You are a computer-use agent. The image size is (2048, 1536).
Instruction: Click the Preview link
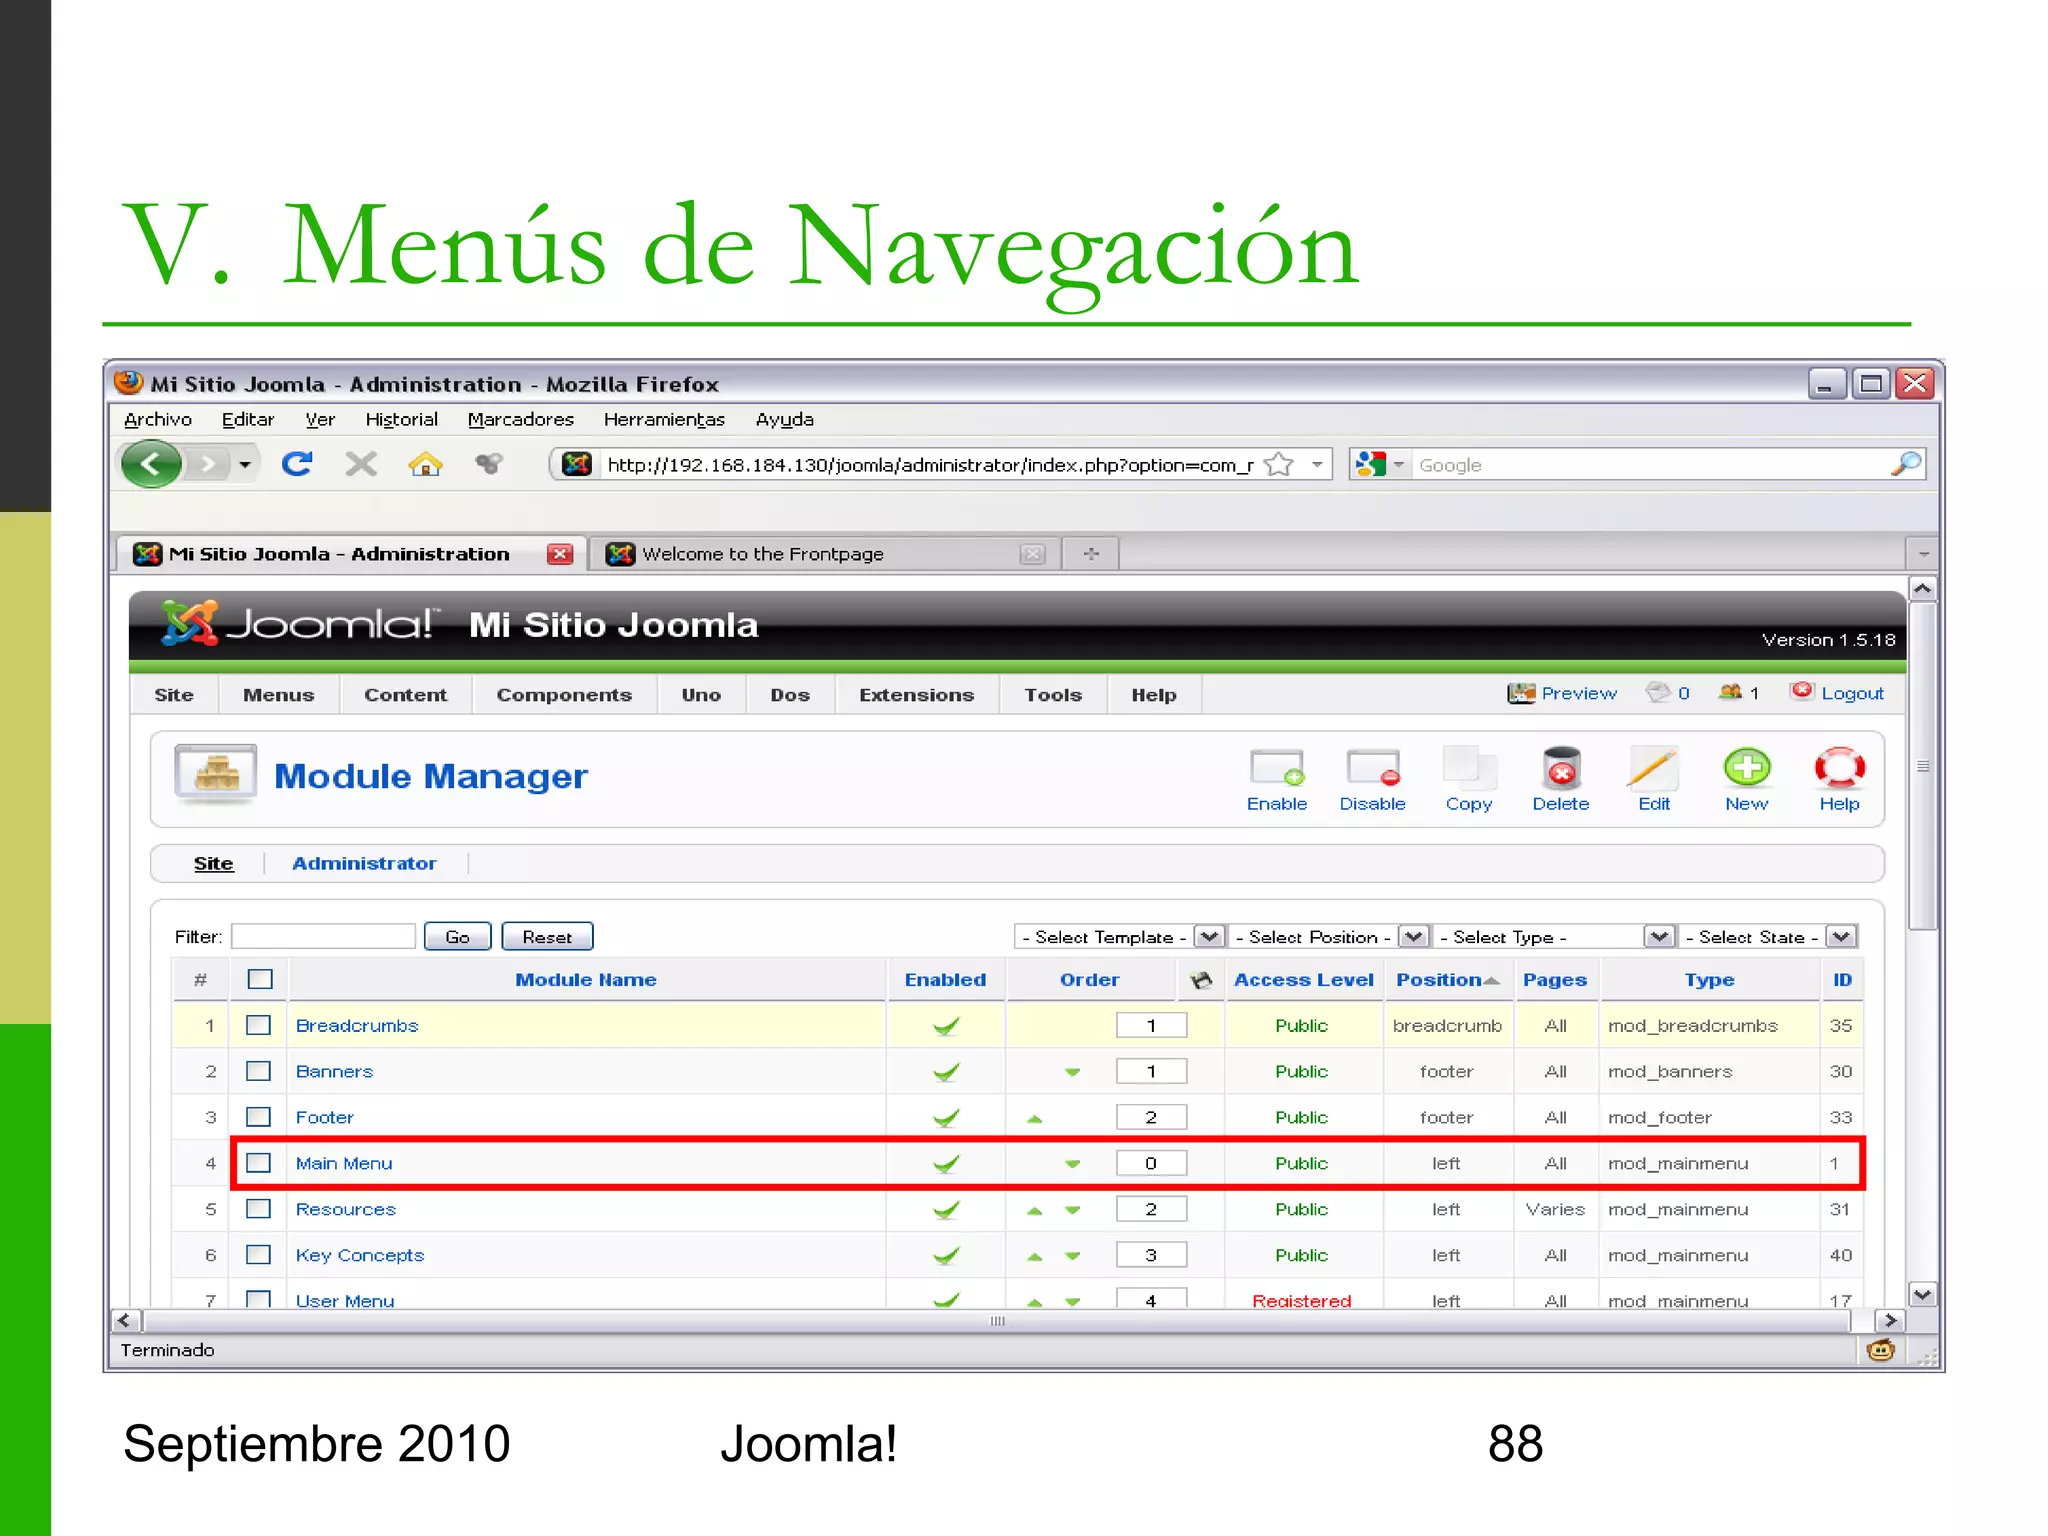tap(1578, 693)
